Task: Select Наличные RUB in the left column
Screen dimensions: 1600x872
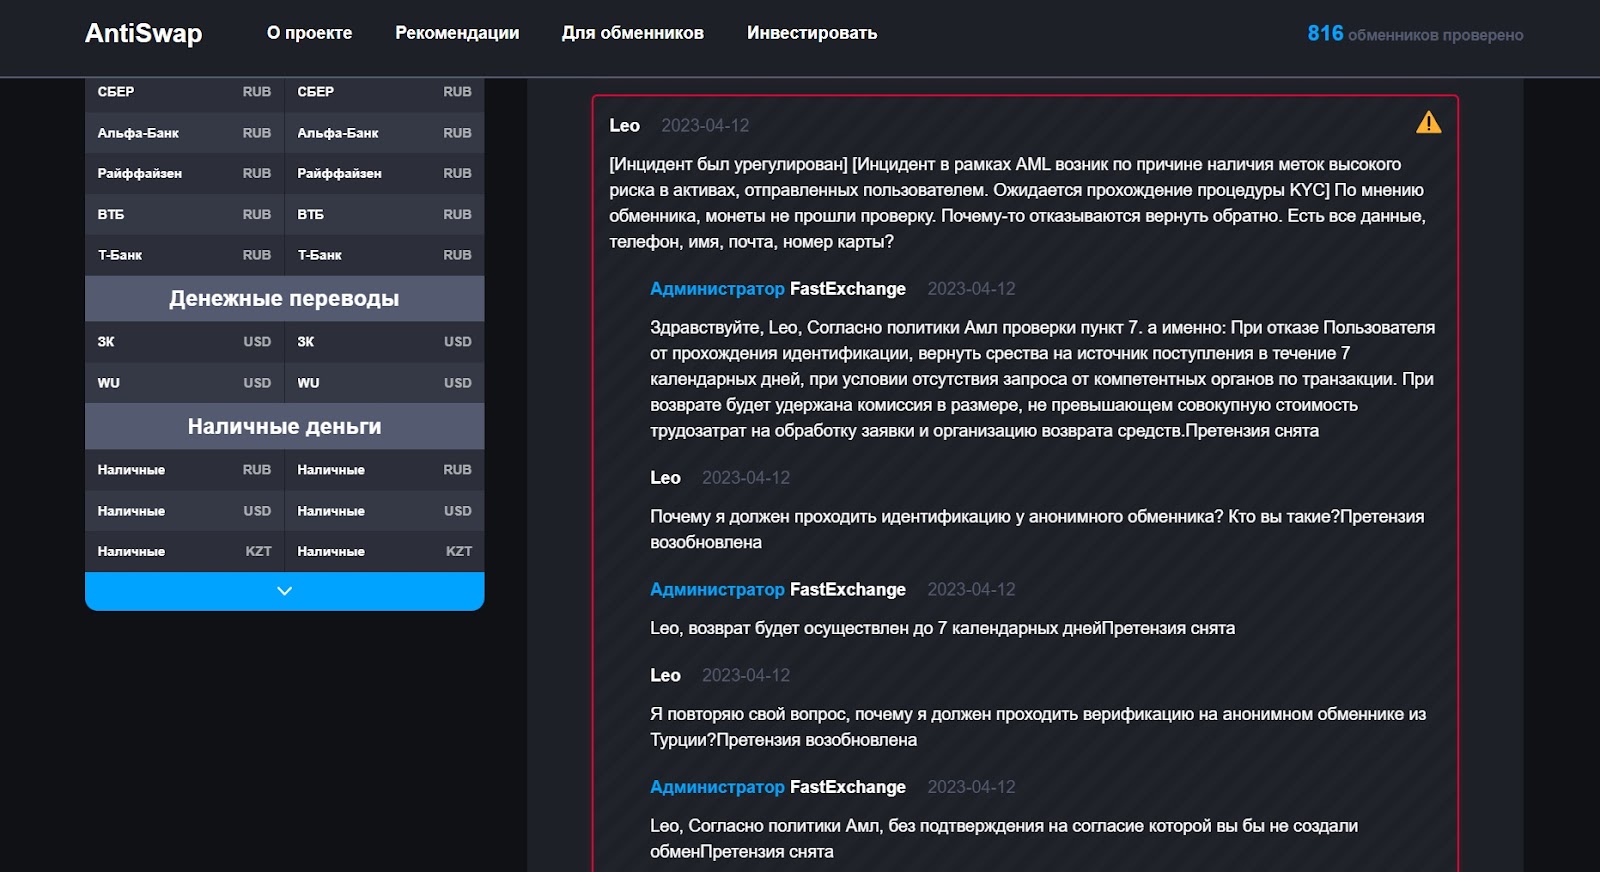Action: [184, 470]
